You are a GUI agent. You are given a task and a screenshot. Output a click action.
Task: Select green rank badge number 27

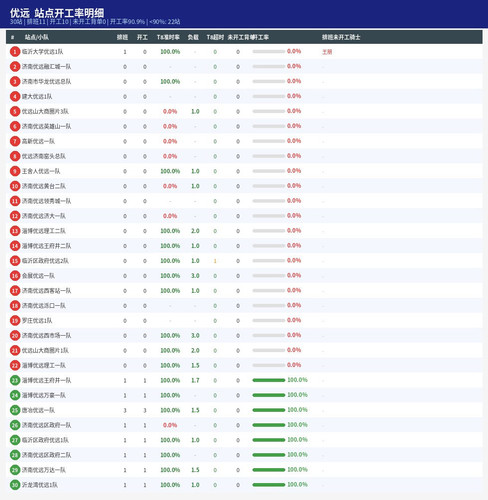(x=15, y=440)
